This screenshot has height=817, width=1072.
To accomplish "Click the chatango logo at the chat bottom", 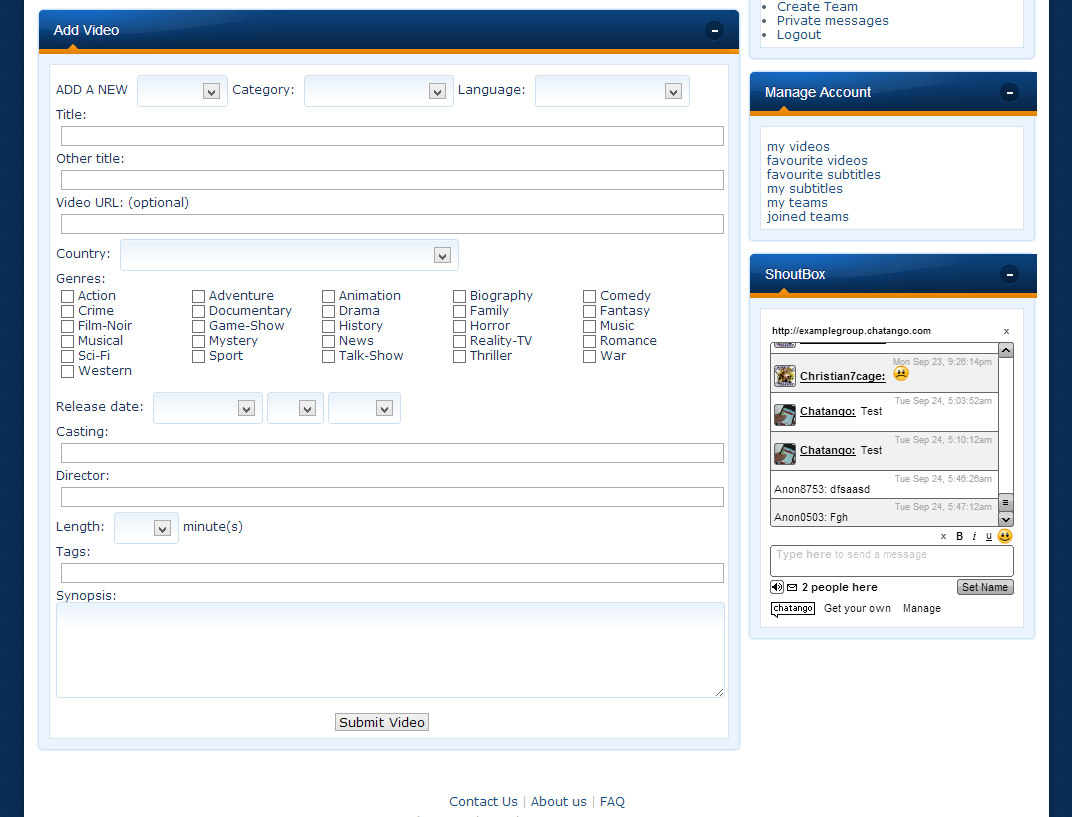I will coord(793,608).
